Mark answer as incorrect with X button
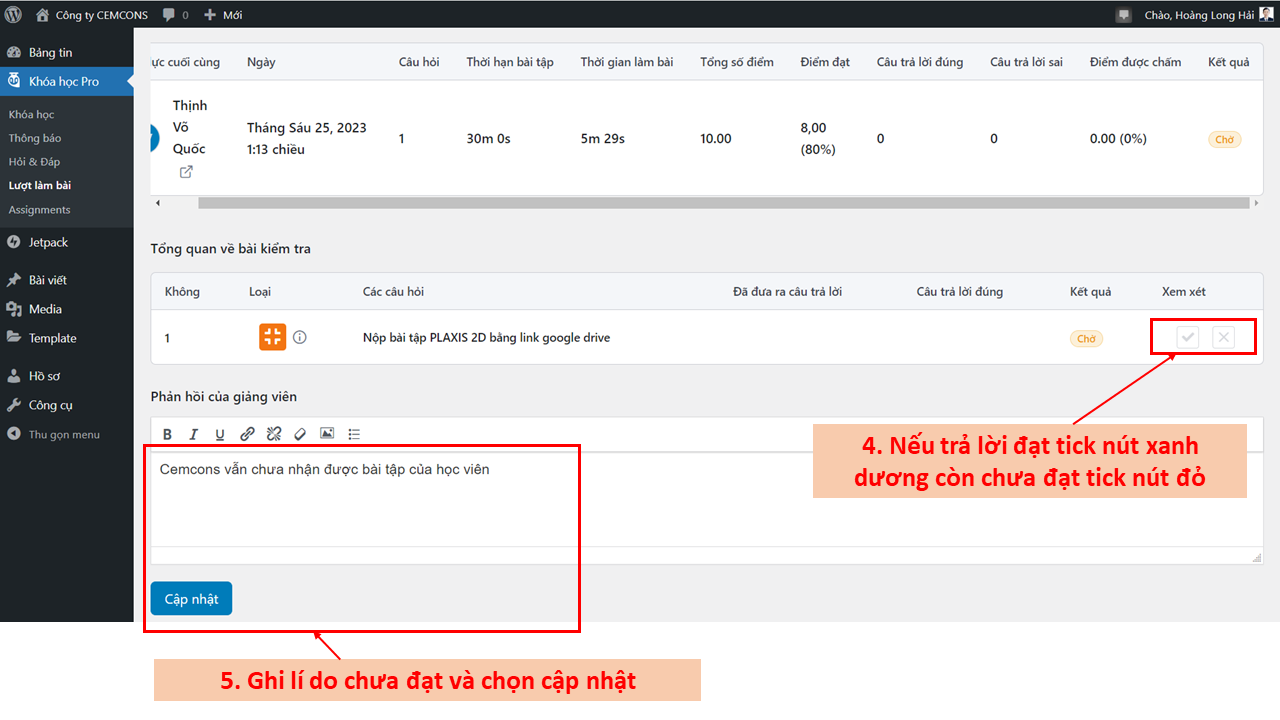 point(1223,338)
